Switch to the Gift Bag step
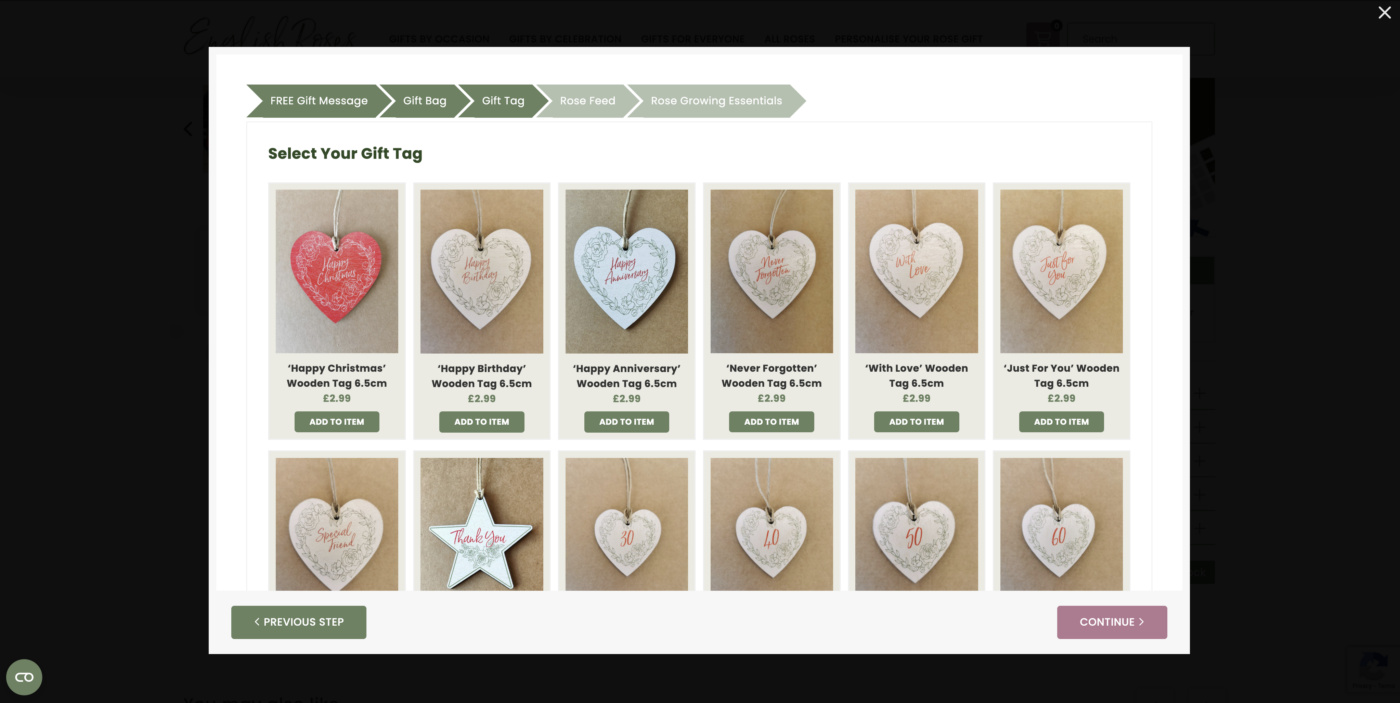 pyautogui.click(x=425, y=101)
